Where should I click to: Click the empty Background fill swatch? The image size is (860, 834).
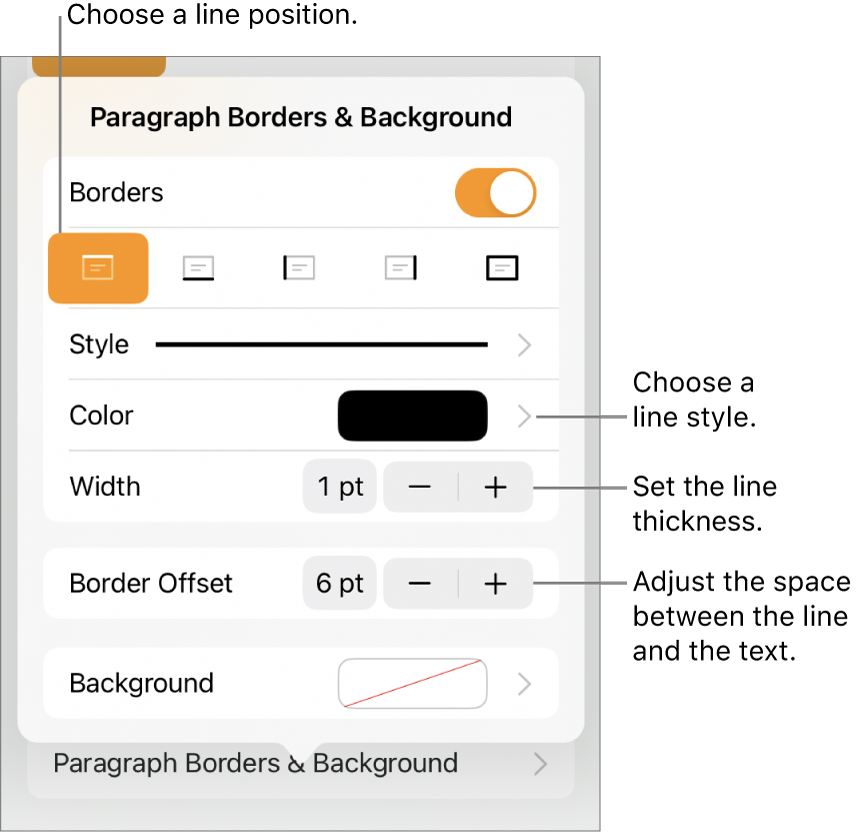point(413,684)
